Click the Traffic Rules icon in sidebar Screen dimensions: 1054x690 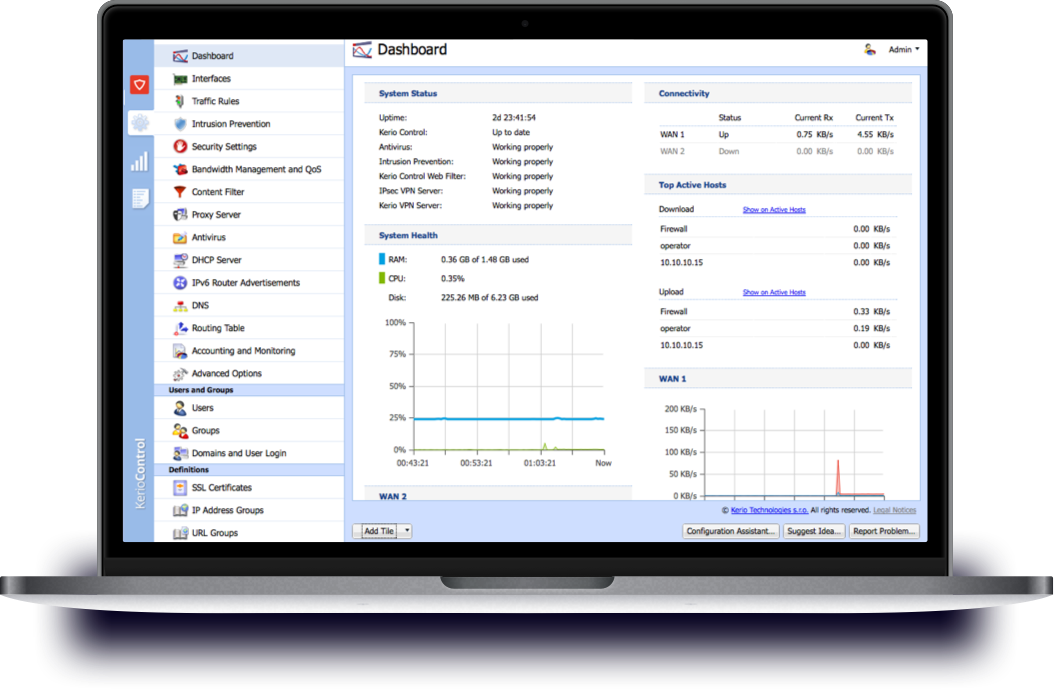point(180,101)
